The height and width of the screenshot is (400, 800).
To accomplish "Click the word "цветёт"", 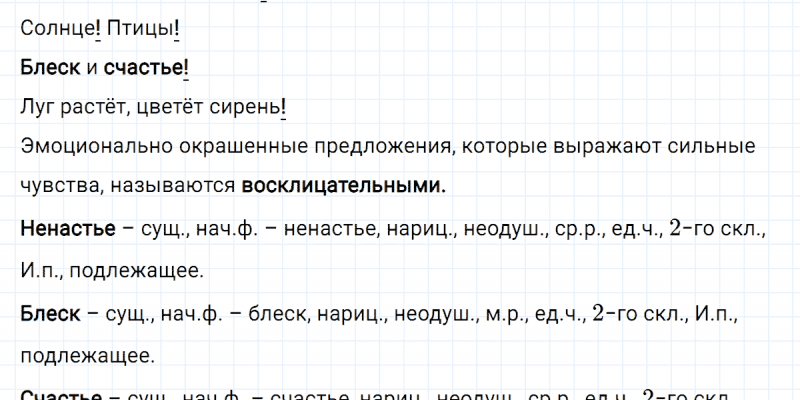I will coord(170,106).
